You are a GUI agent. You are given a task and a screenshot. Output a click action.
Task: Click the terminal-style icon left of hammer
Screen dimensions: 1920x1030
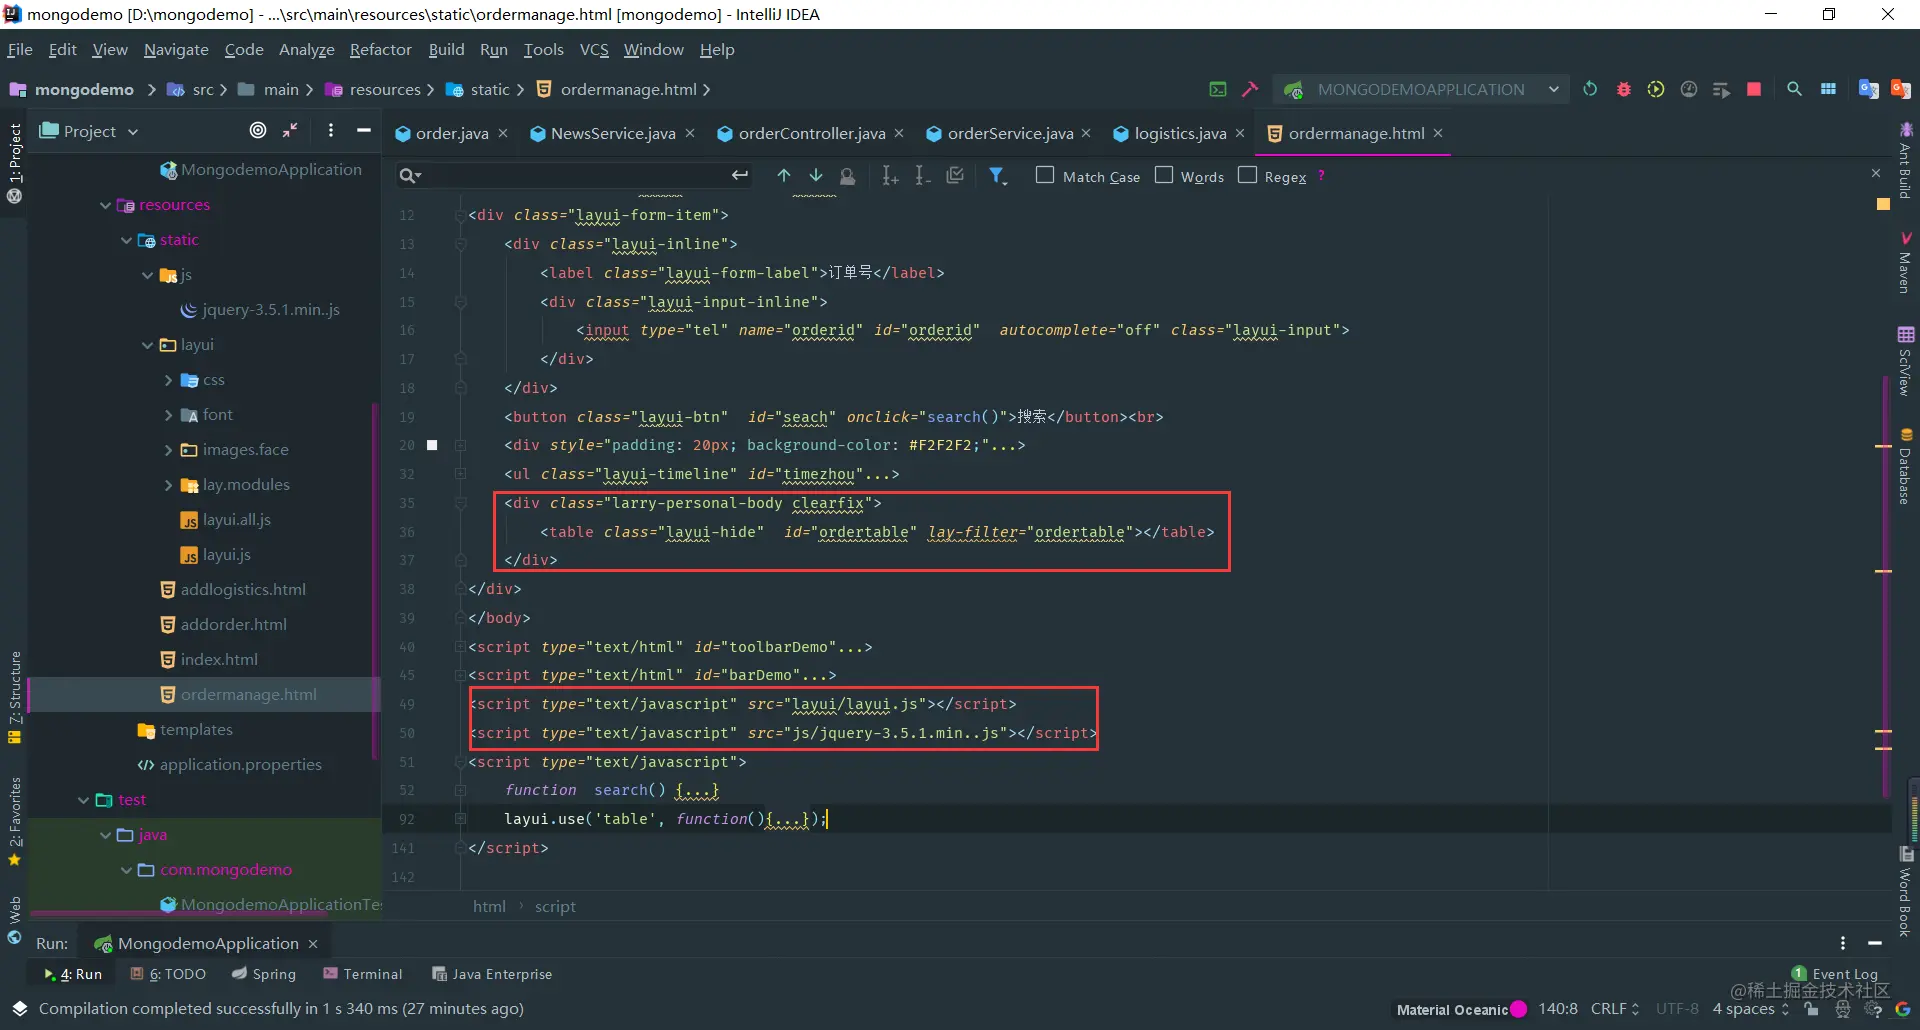pos(1218,89)
